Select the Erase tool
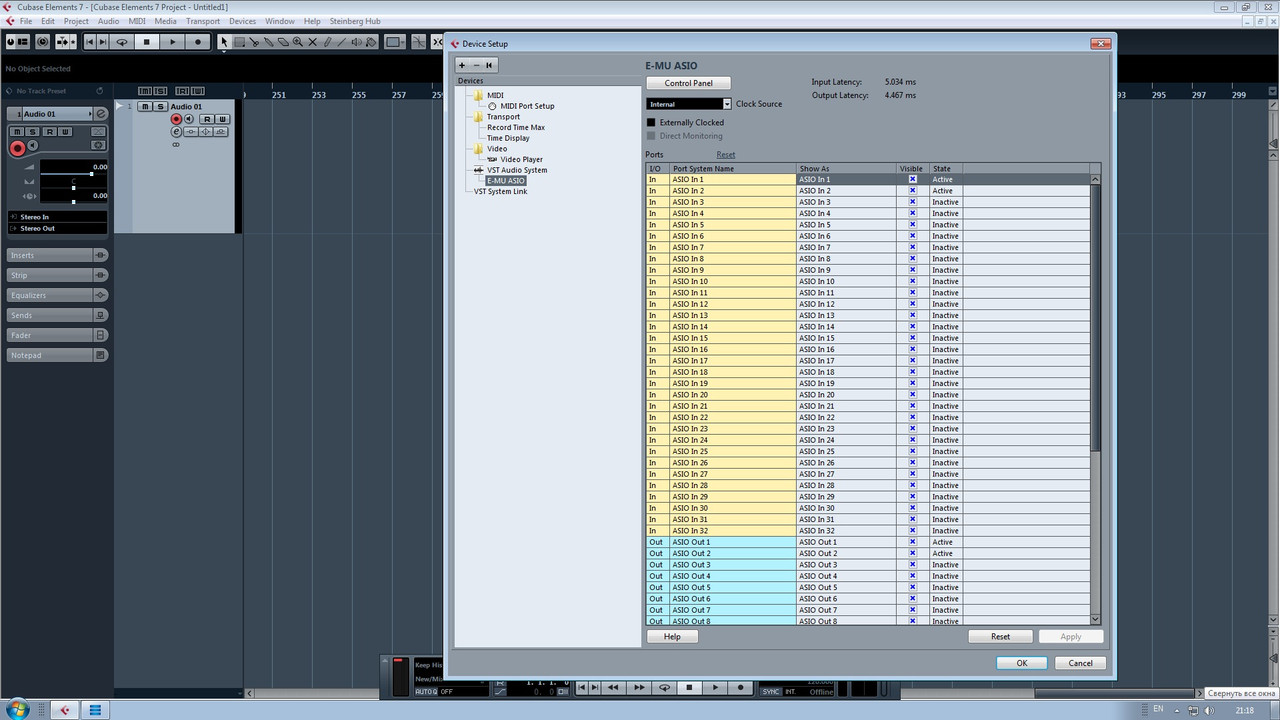The width and height of the screenshot is (1280, 720). 283,42
